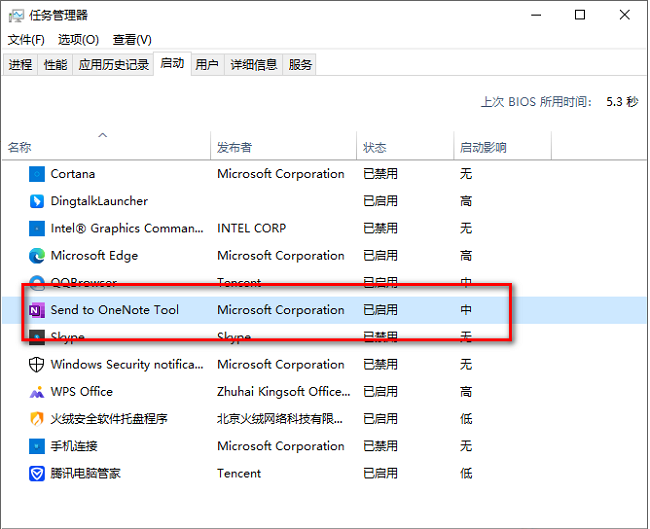Image resolution: width=650 pixels, height=529 pixels.
Task: Click the WPS Office icon
Action: coord(36,392)
